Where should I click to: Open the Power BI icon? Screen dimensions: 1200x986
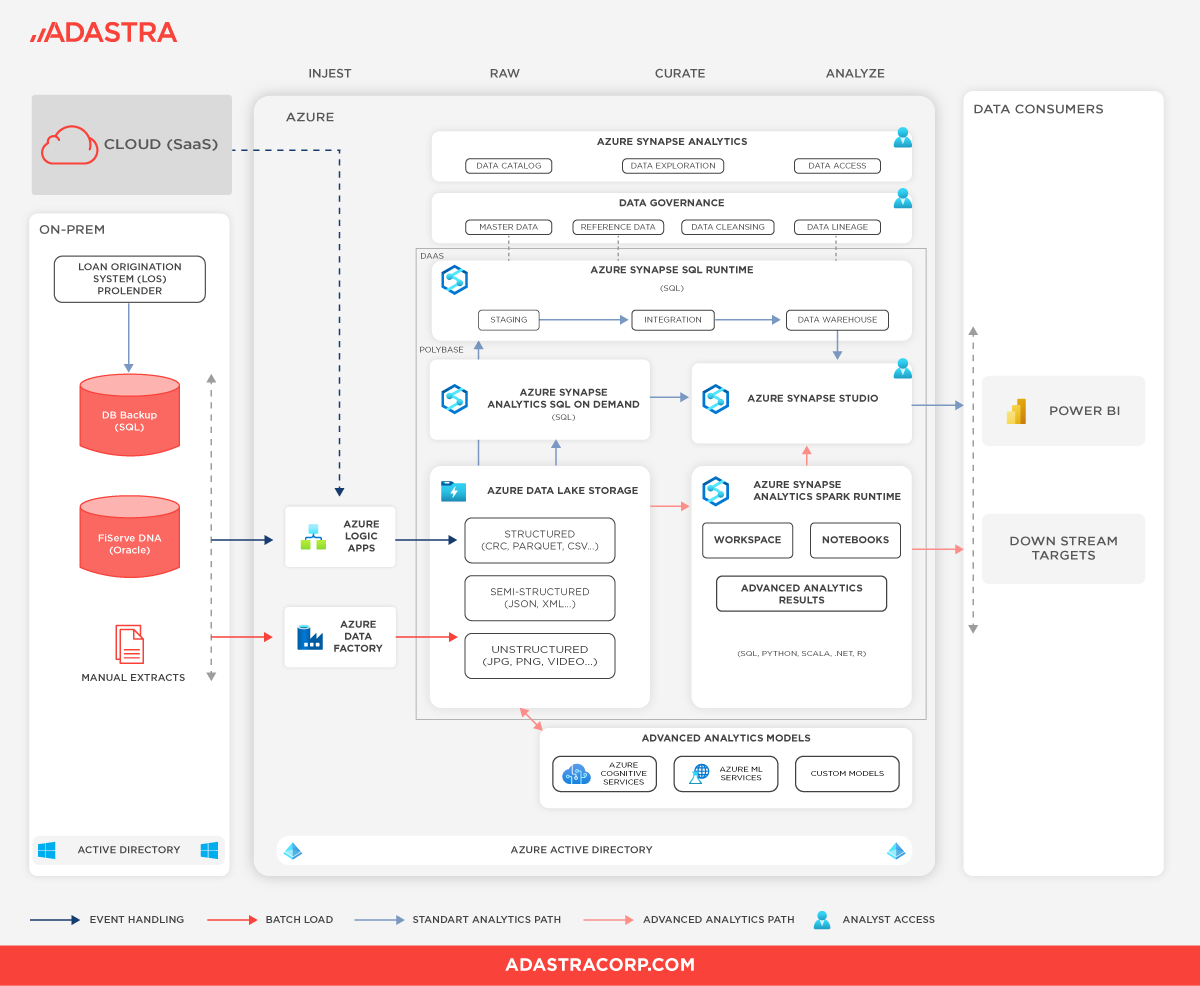pyautogui.click(x=1016, y=410)
